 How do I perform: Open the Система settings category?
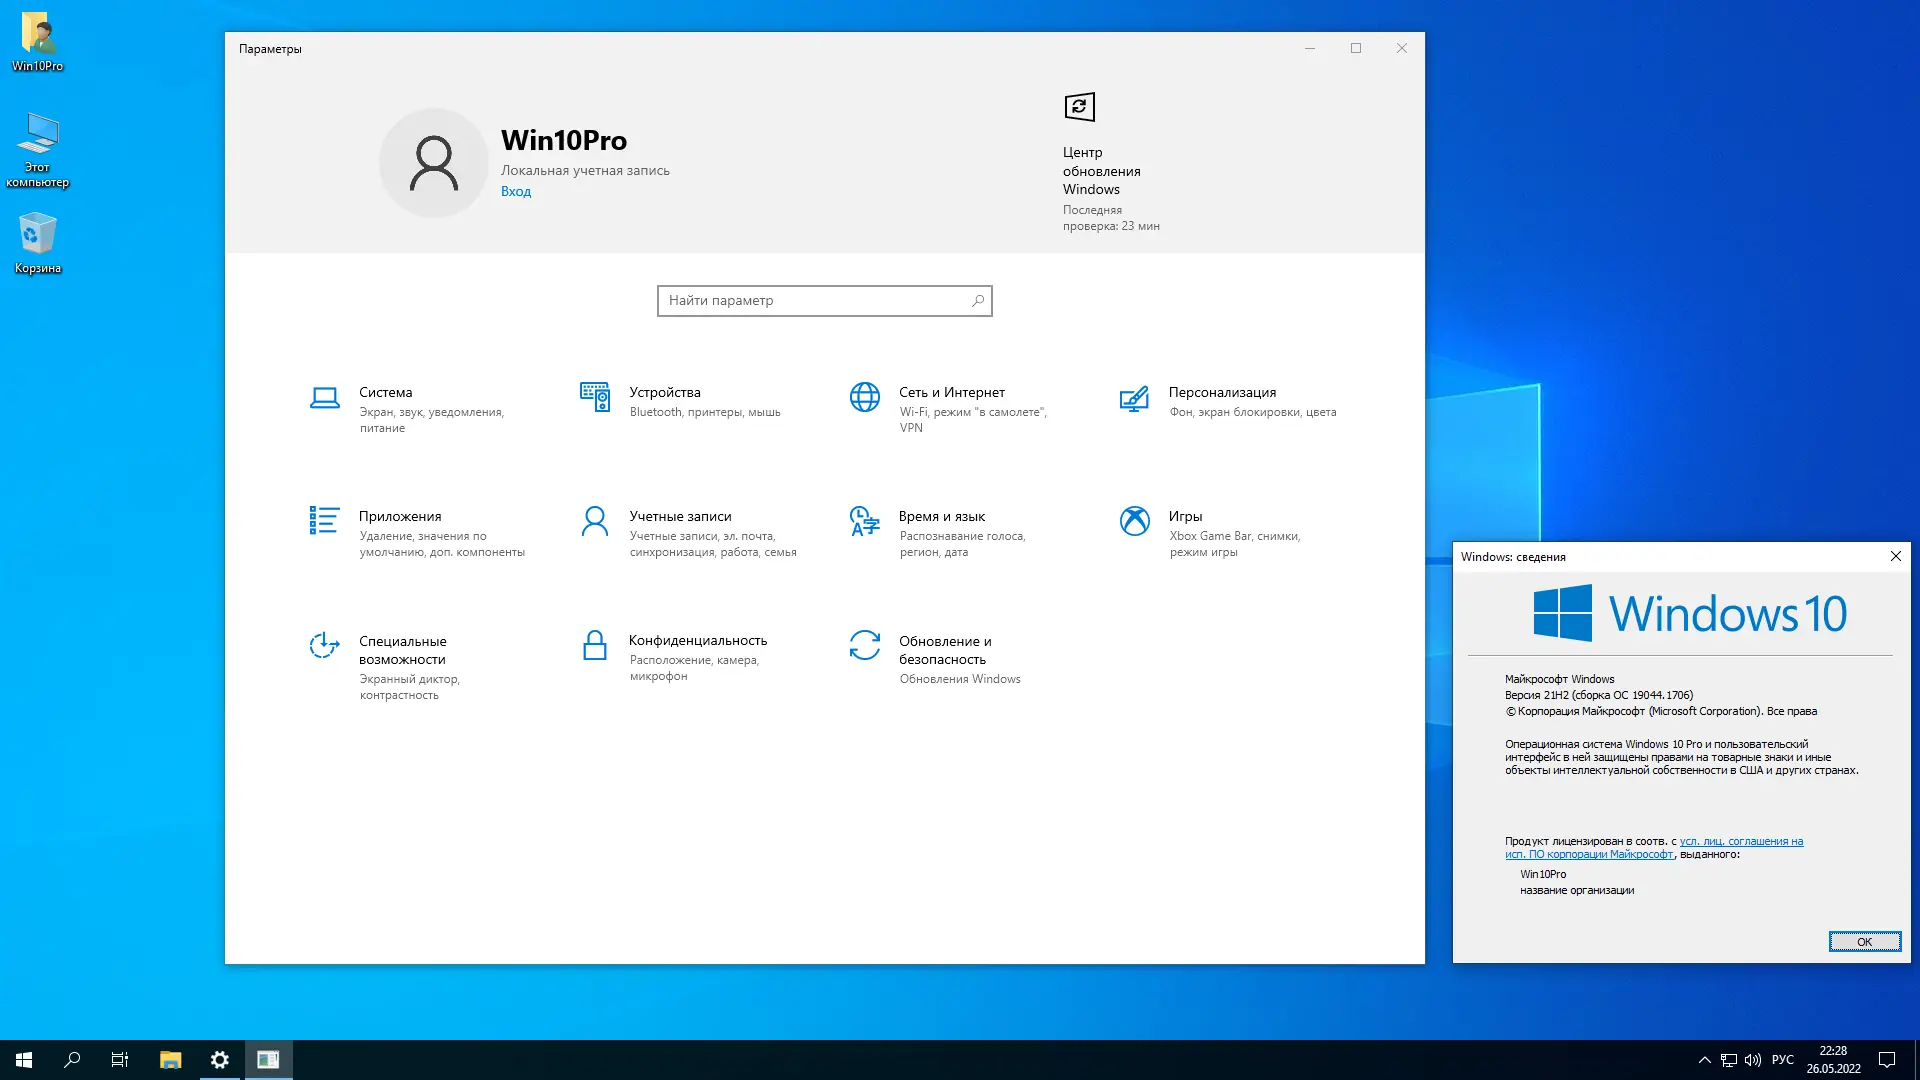pyautogui.click(x=386, y=393)
